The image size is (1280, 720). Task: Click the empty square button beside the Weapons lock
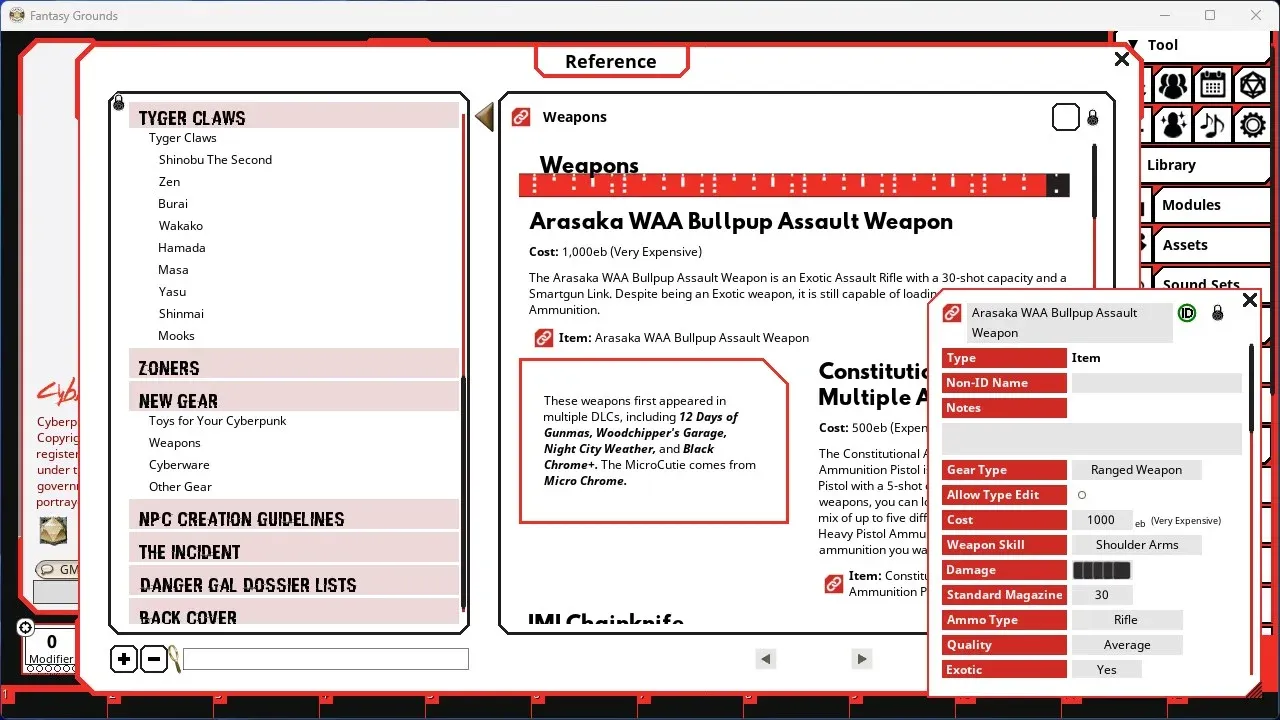pos(1066,117)
